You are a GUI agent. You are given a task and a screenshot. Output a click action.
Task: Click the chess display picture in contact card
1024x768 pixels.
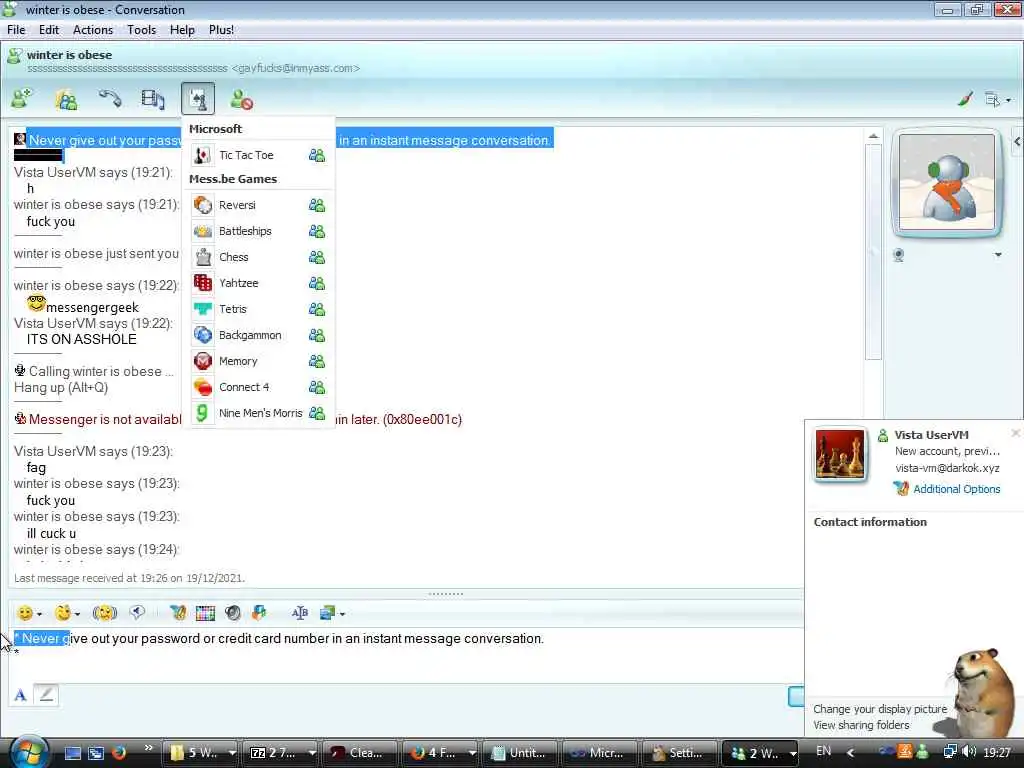pyautogui.click(x=840, y=455)
